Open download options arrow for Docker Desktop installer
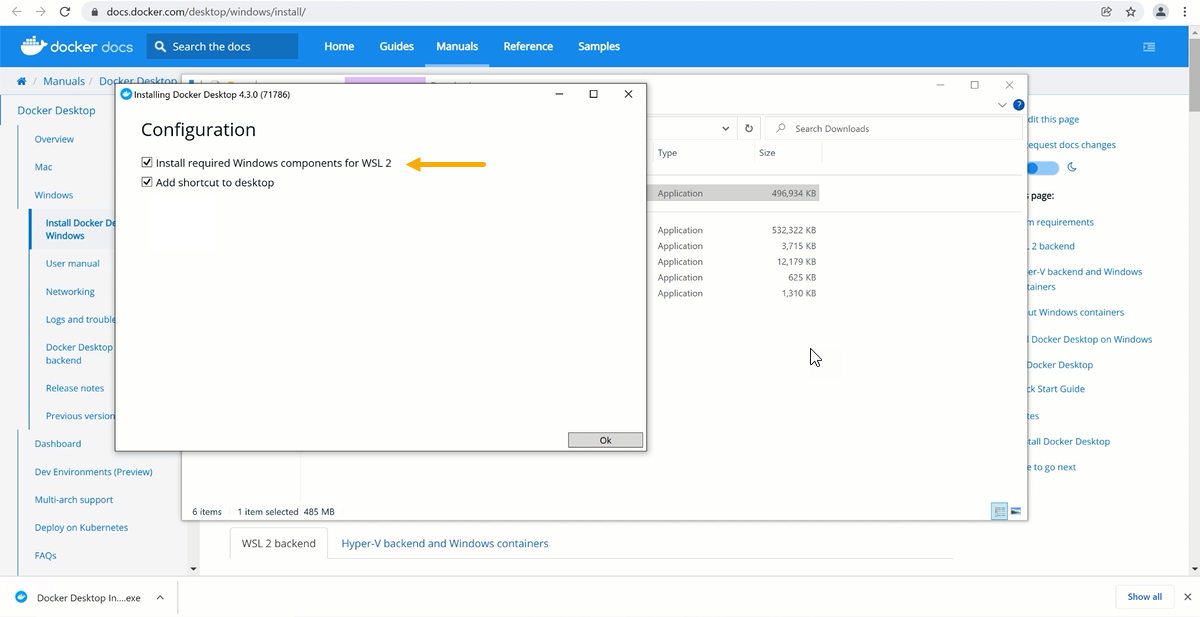The image size is (1200, 617). click(161, 598)
